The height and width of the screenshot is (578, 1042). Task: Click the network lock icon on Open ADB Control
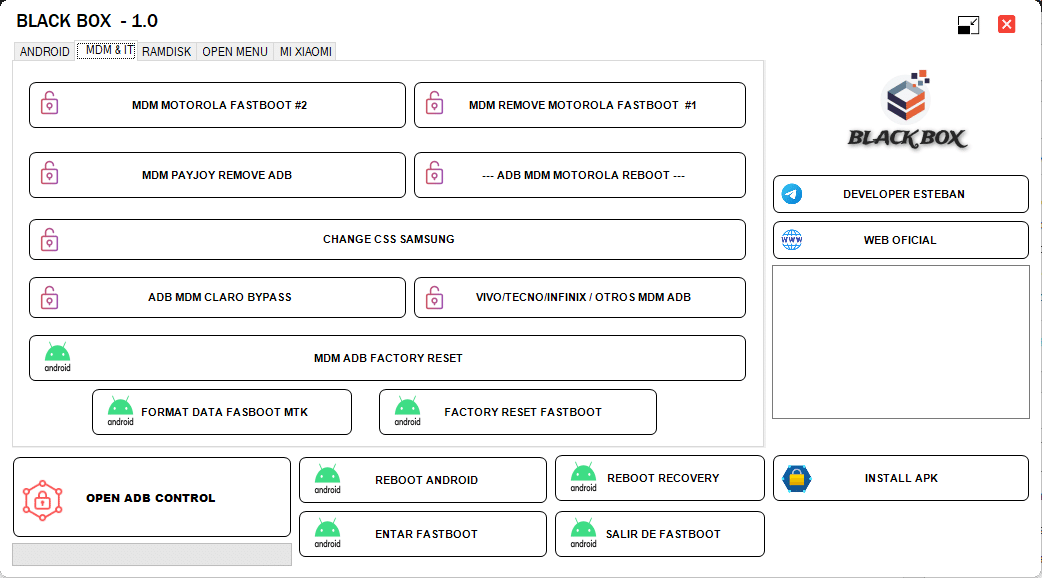43,498
